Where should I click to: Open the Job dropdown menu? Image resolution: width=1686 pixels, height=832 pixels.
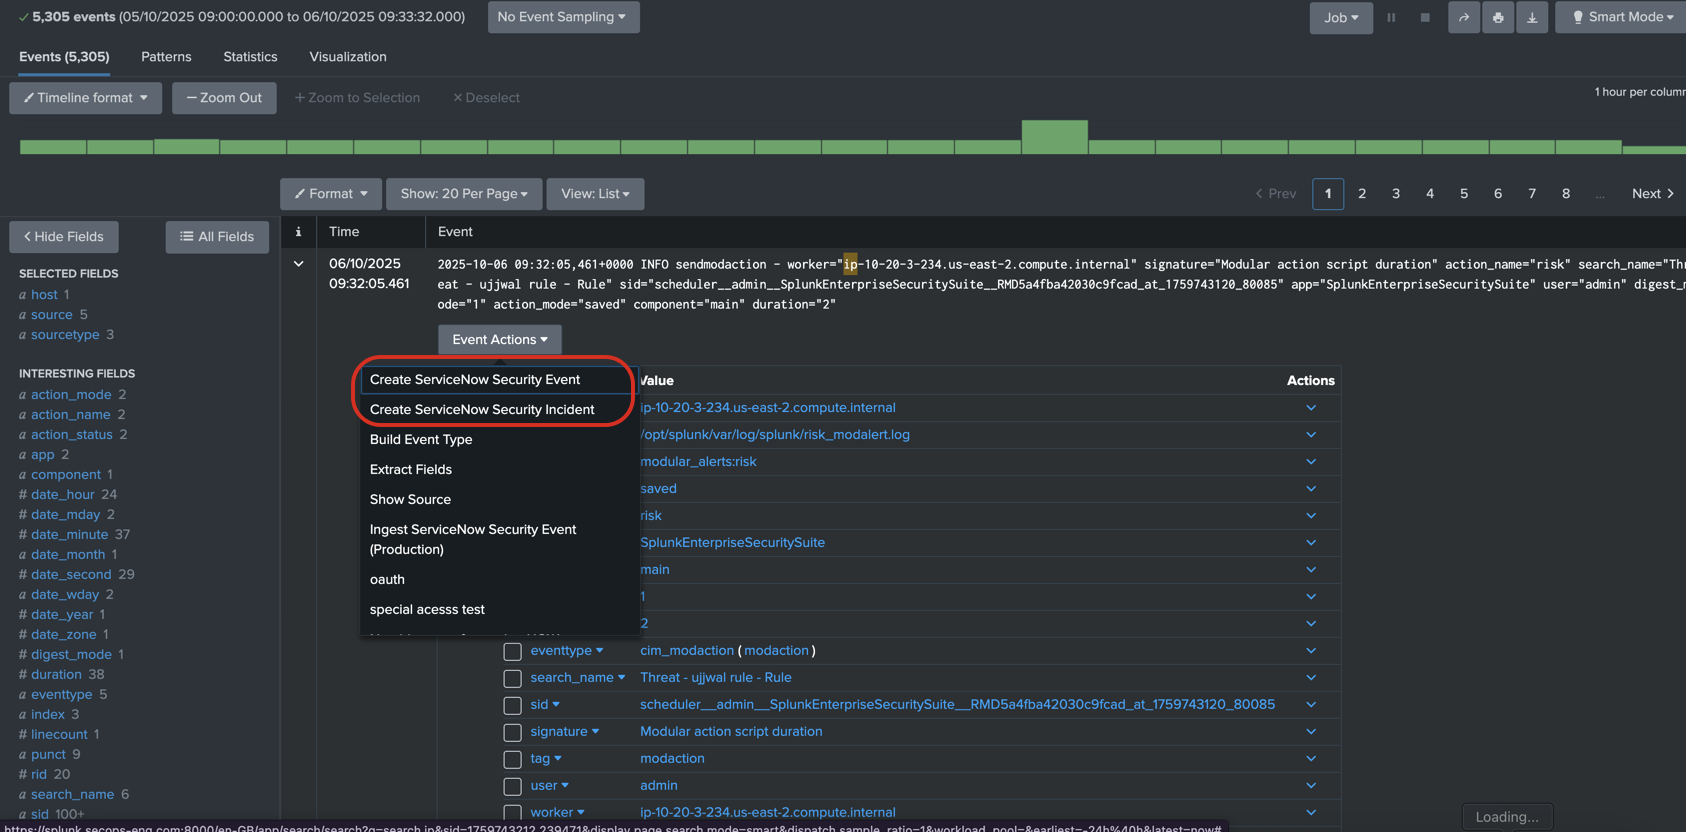1341,17
